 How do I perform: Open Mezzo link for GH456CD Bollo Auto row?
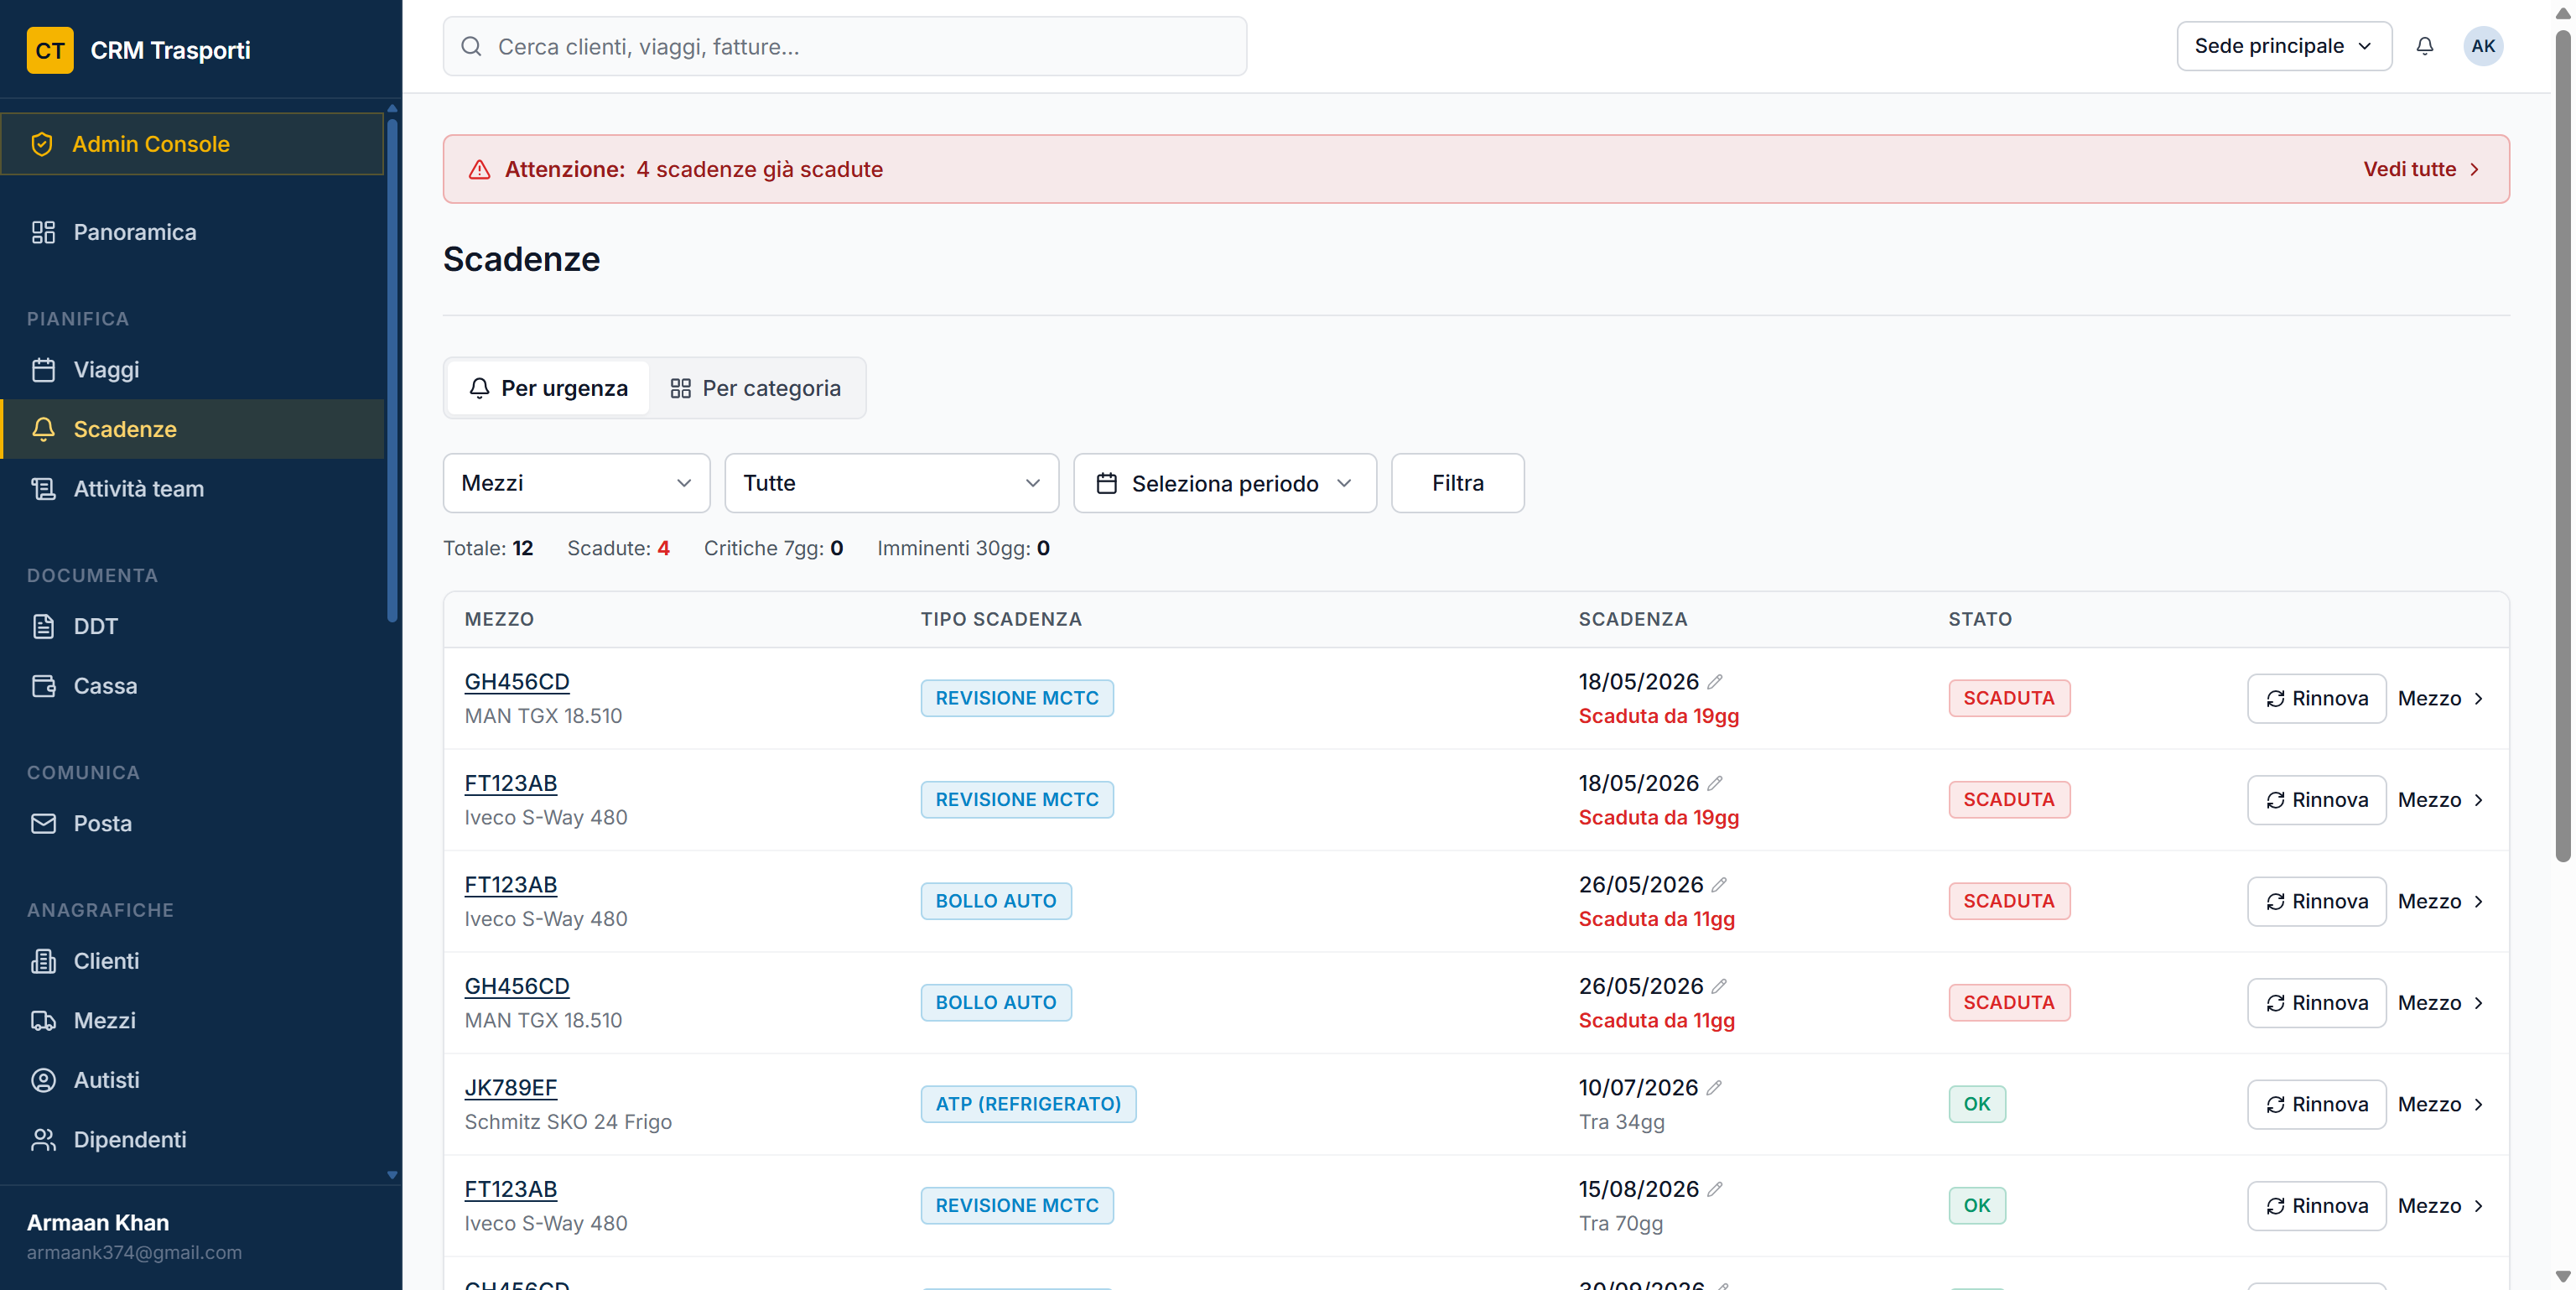[x=2440, y=1002]
